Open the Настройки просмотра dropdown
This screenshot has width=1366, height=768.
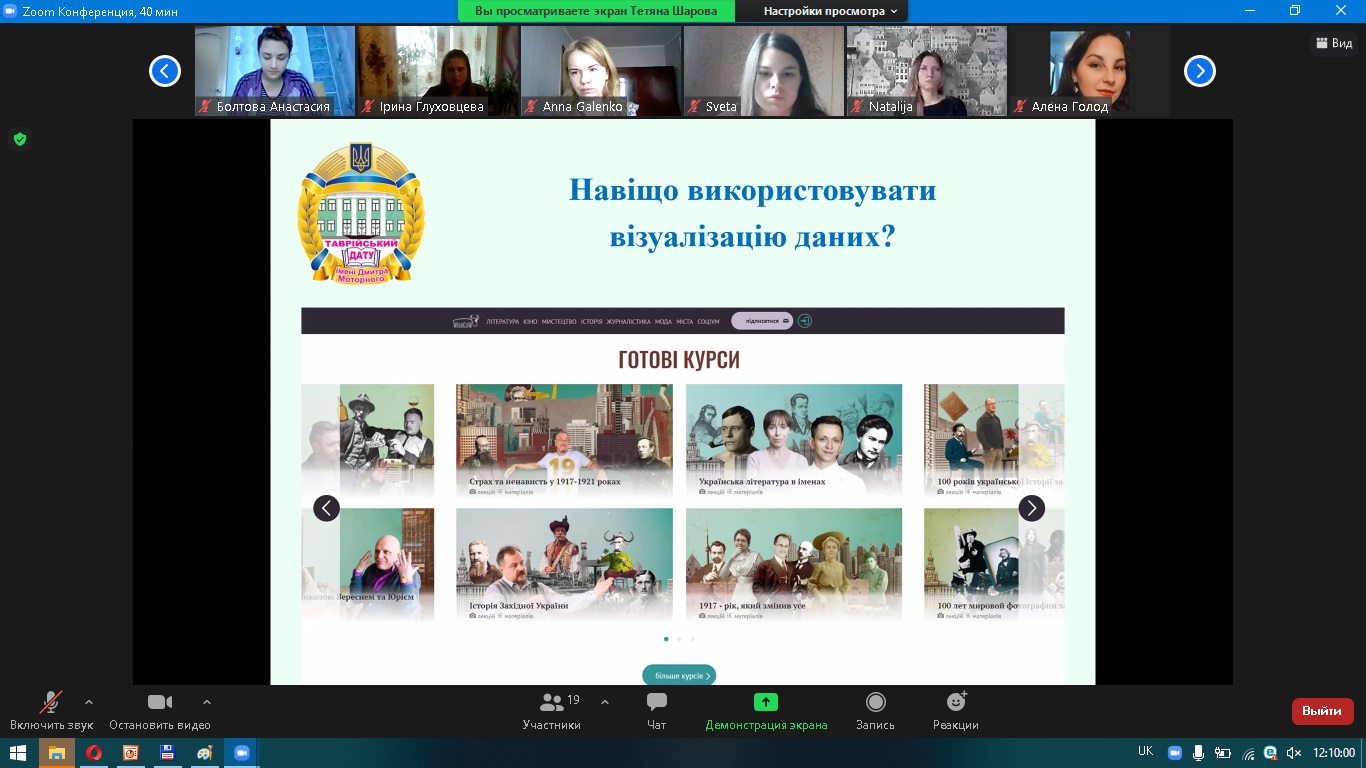point(831,11)
